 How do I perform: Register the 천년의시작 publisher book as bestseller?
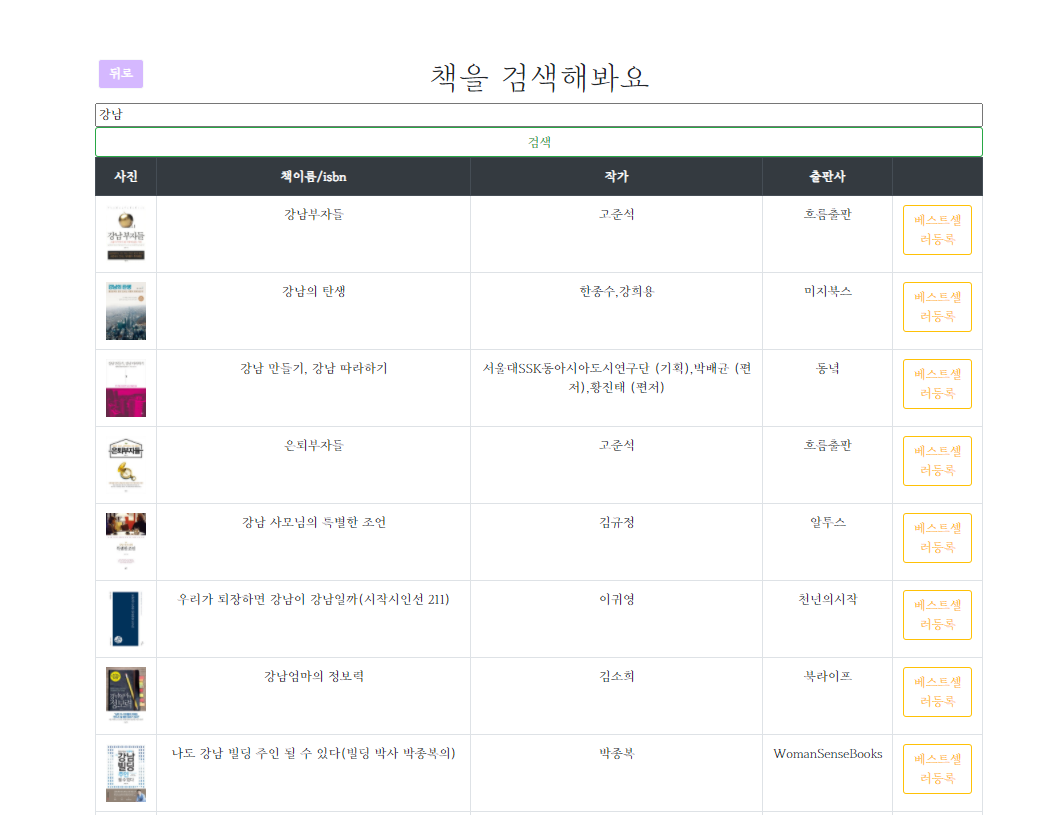tap(937, 615)
